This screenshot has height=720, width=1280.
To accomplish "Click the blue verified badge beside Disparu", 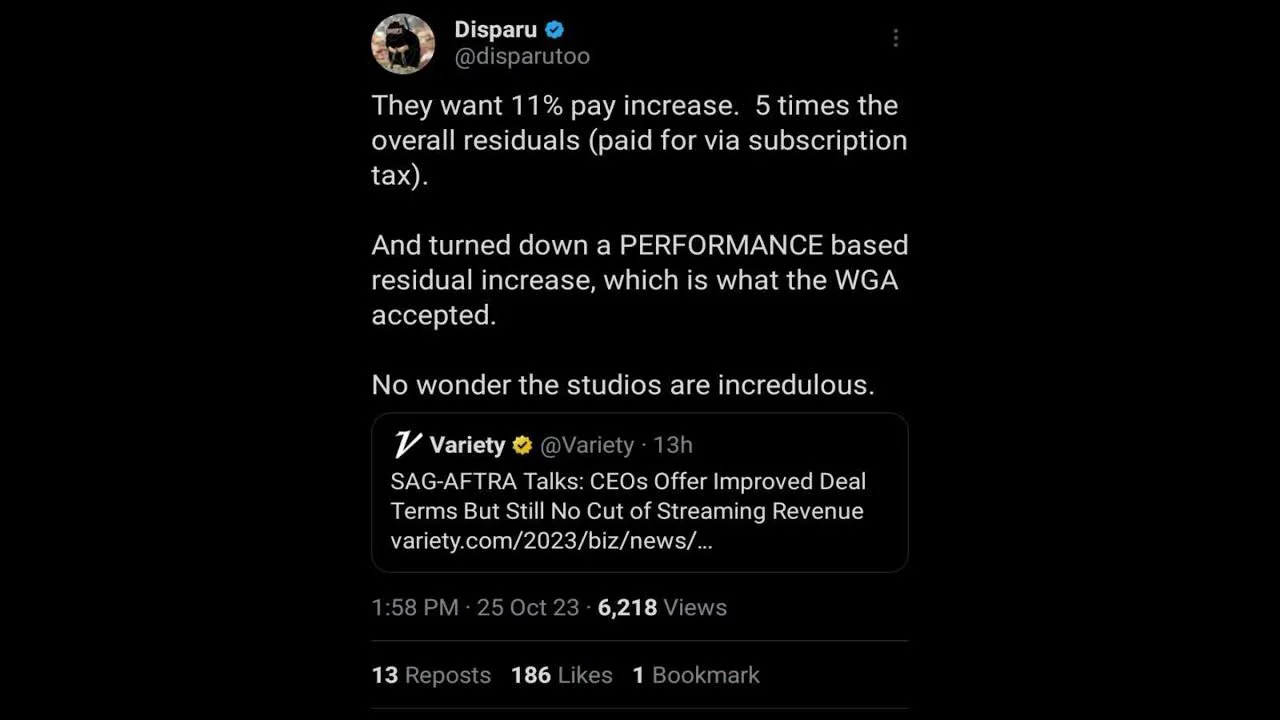I will pyautogui.click(x=555, y=30).
